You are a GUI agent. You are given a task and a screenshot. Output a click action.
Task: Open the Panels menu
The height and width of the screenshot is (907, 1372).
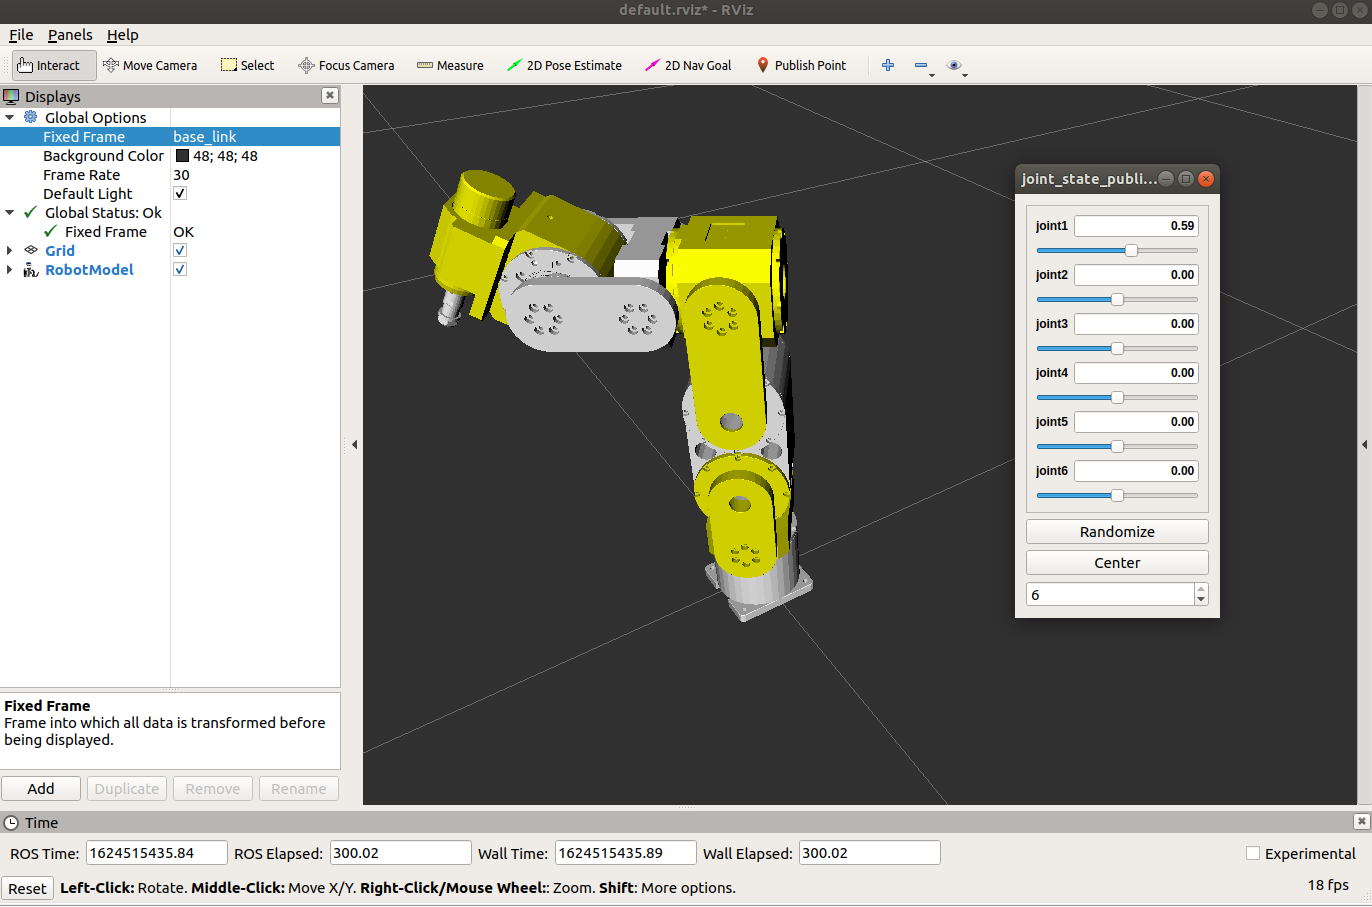[x=70, y=35]
